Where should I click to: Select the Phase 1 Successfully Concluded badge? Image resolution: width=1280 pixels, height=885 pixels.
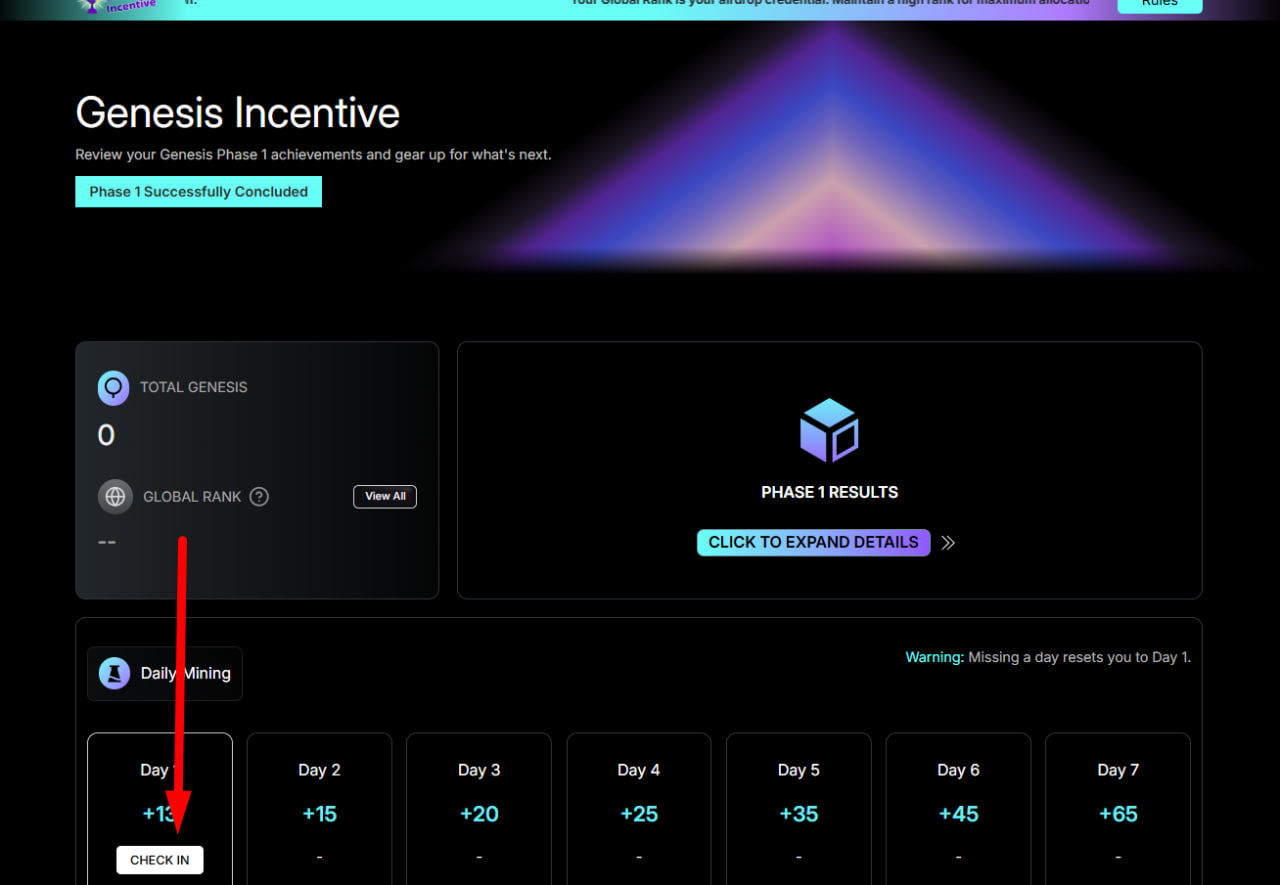(x=198, y=192)
